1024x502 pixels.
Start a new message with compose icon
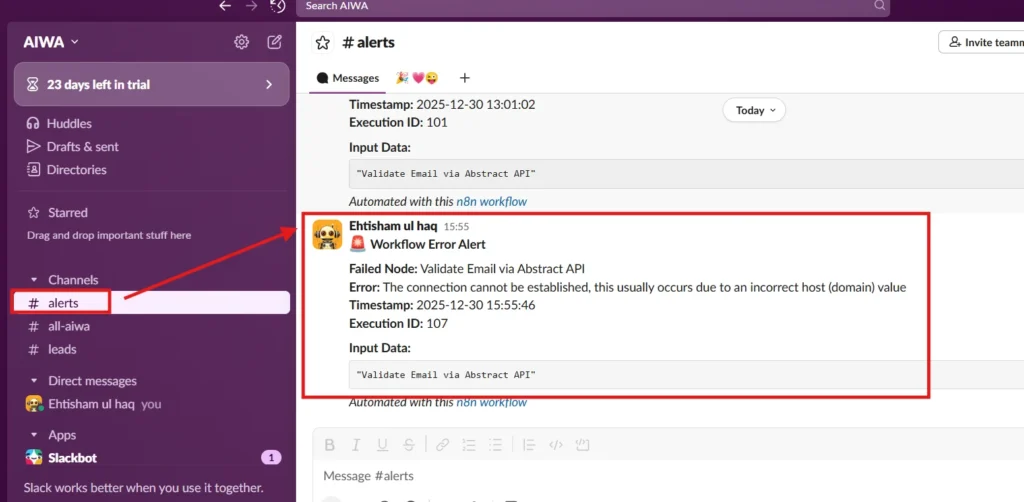click(275, 42)
